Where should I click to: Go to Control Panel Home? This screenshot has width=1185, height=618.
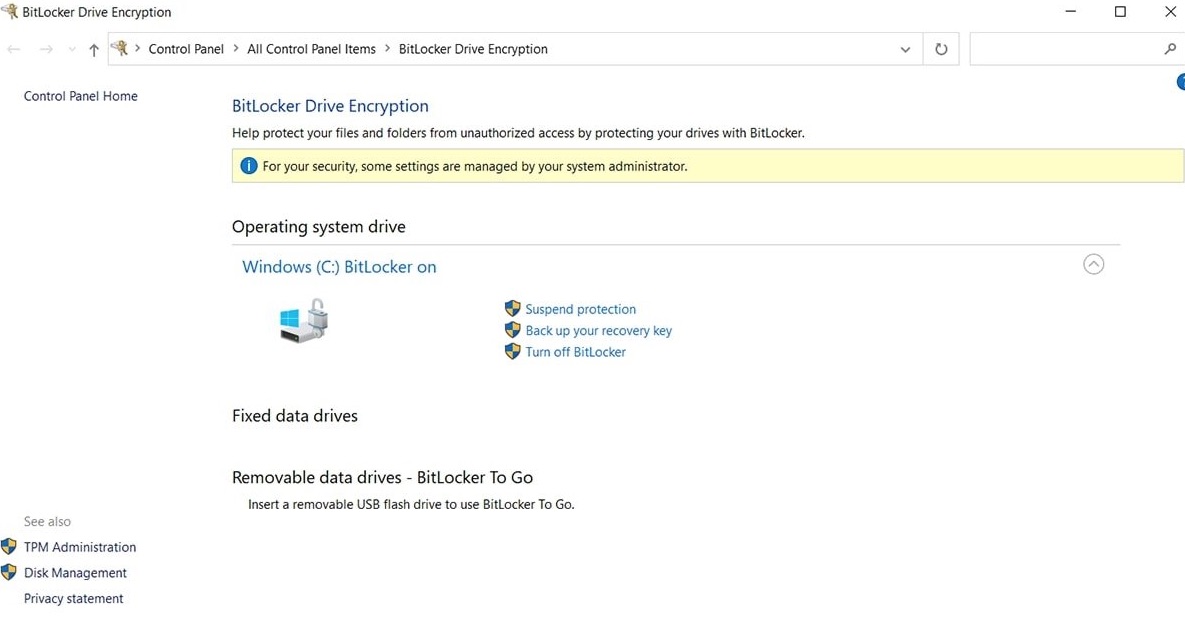coord(81,96)
